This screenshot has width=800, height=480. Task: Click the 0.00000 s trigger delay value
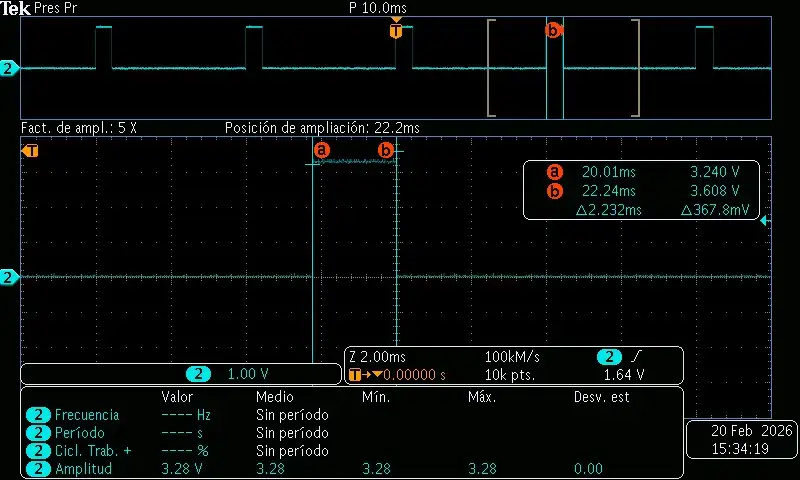click(414, 375)
